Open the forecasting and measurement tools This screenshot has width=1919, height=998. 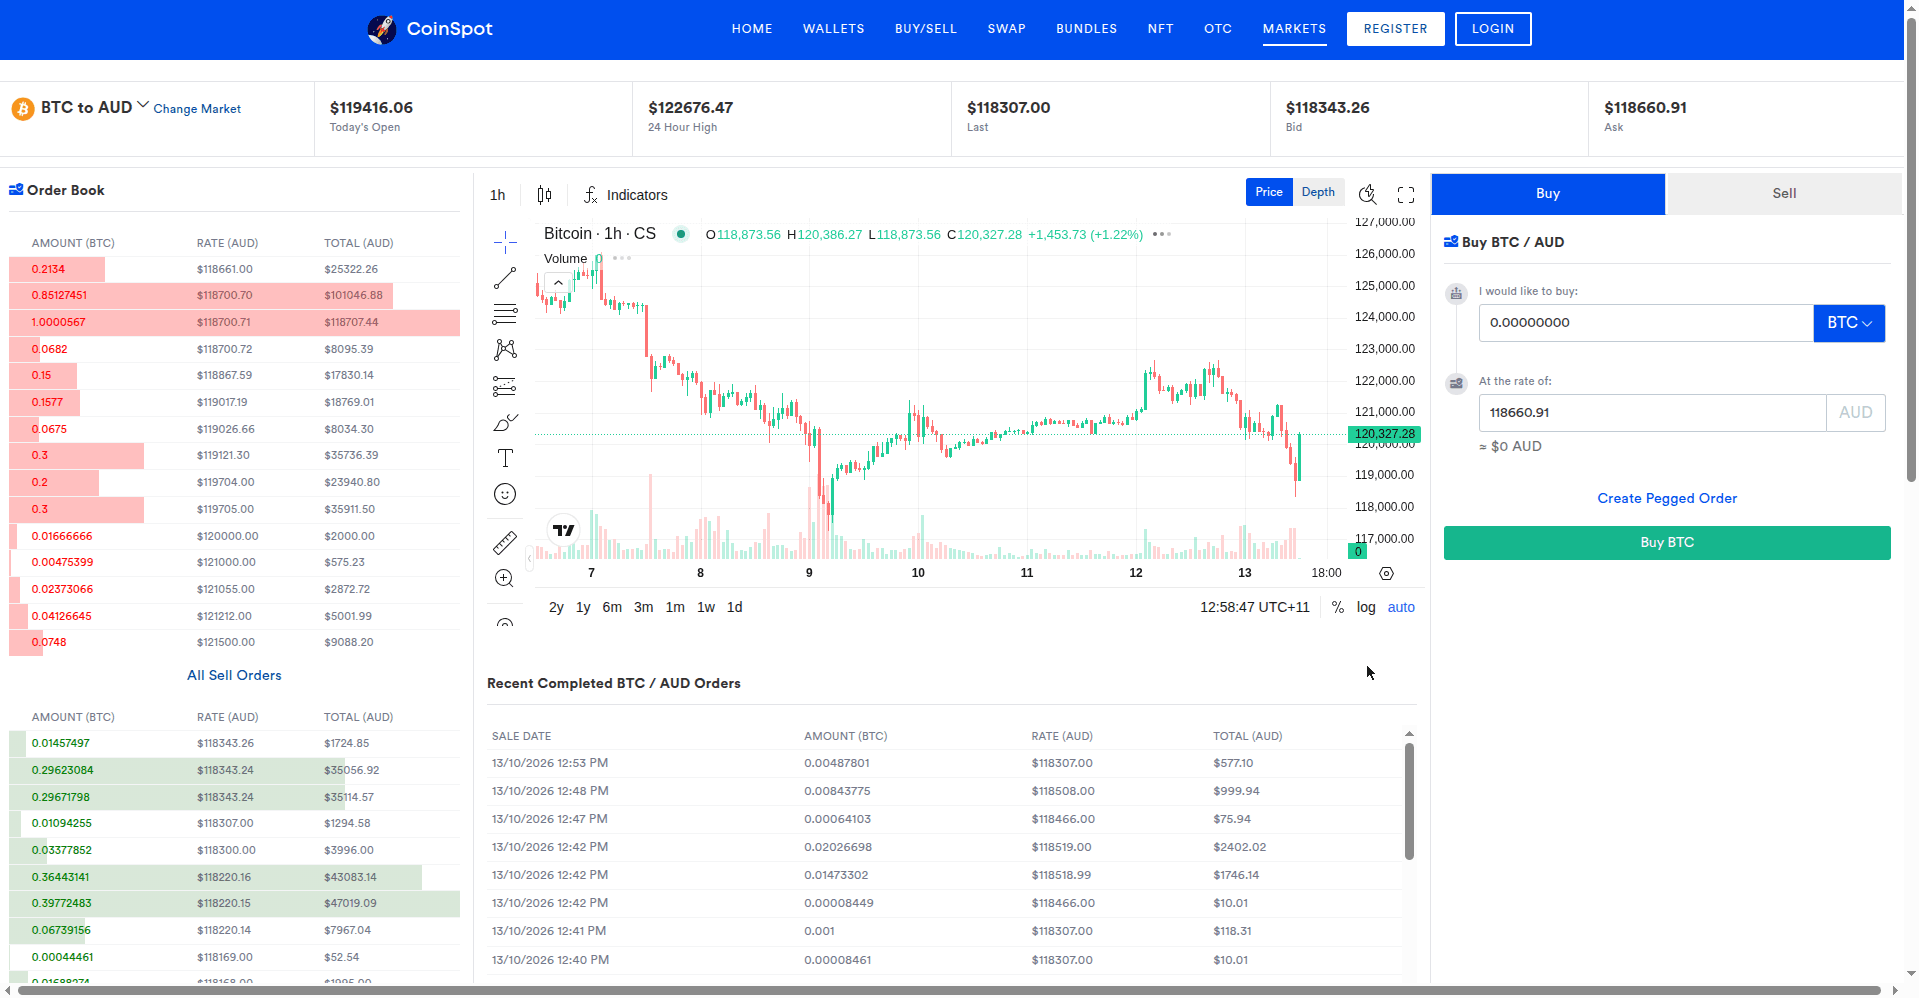(505, 386)
